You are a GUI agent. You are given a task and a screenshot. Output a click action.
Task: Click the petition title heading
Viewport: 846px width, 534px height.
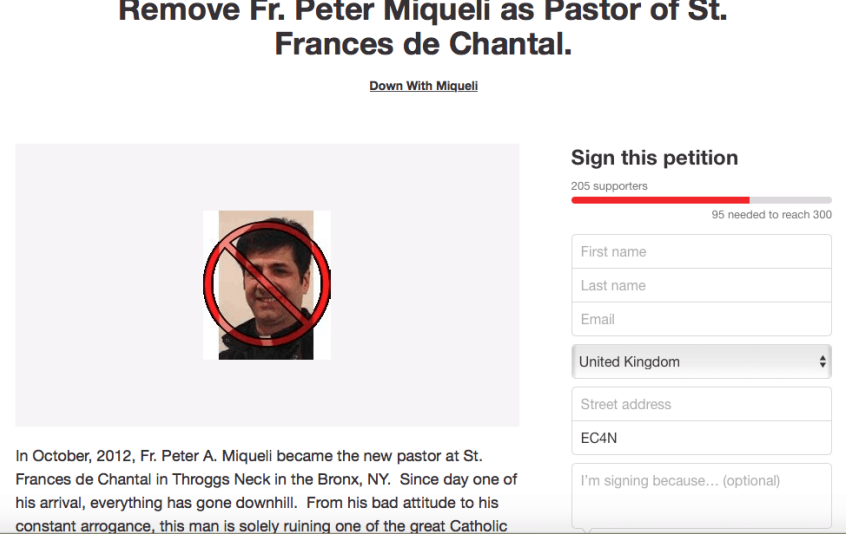pos(423,28)
